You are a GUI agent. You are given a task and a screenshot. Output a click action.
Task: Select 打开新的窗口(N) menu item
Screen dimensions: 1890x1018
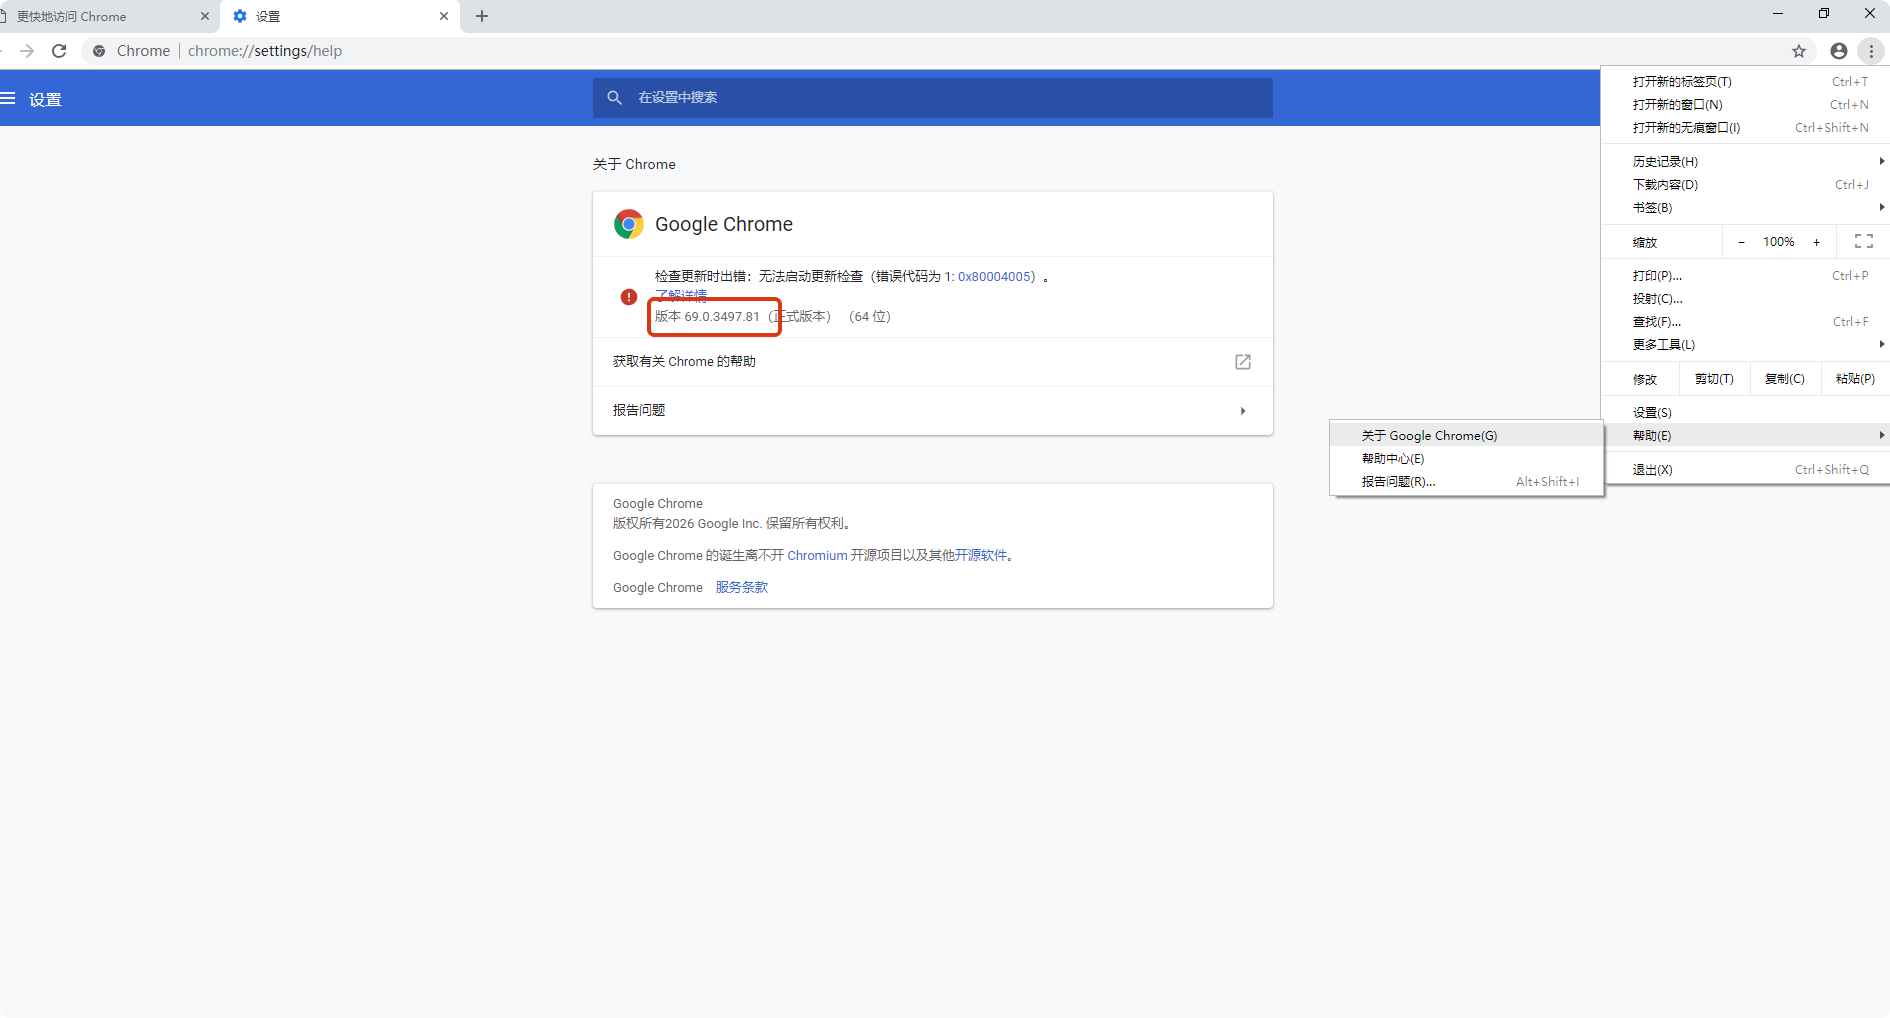coord(1745,104)
